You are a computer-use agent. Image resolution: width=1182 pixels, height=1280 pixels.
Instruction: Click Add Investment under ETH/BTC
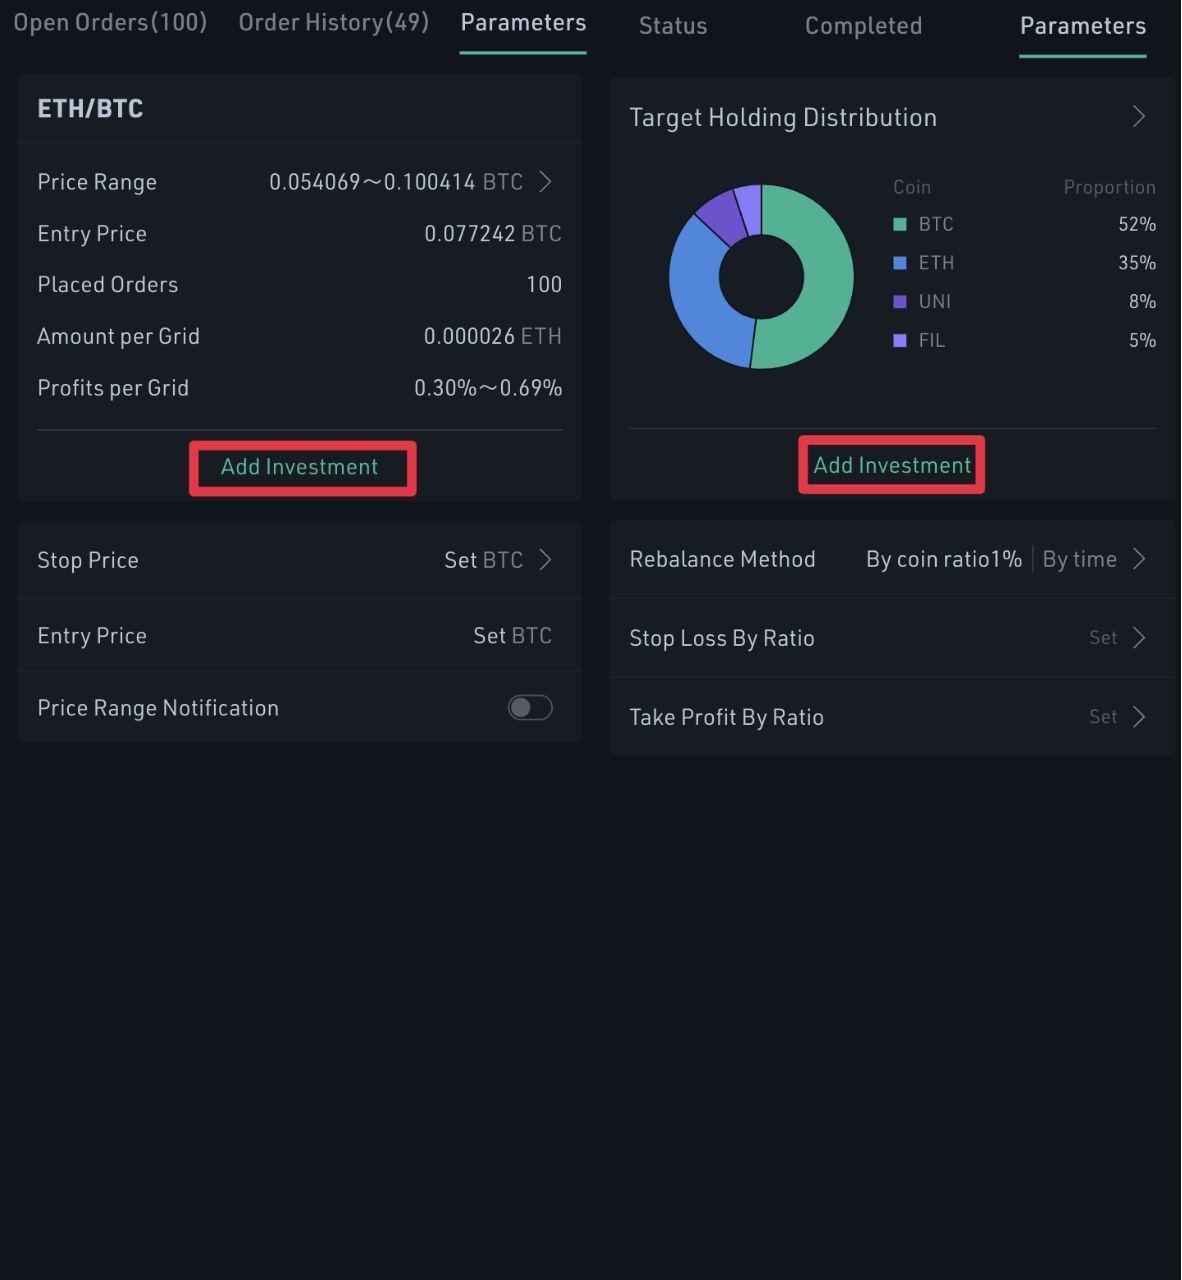[x=300, y=467]
